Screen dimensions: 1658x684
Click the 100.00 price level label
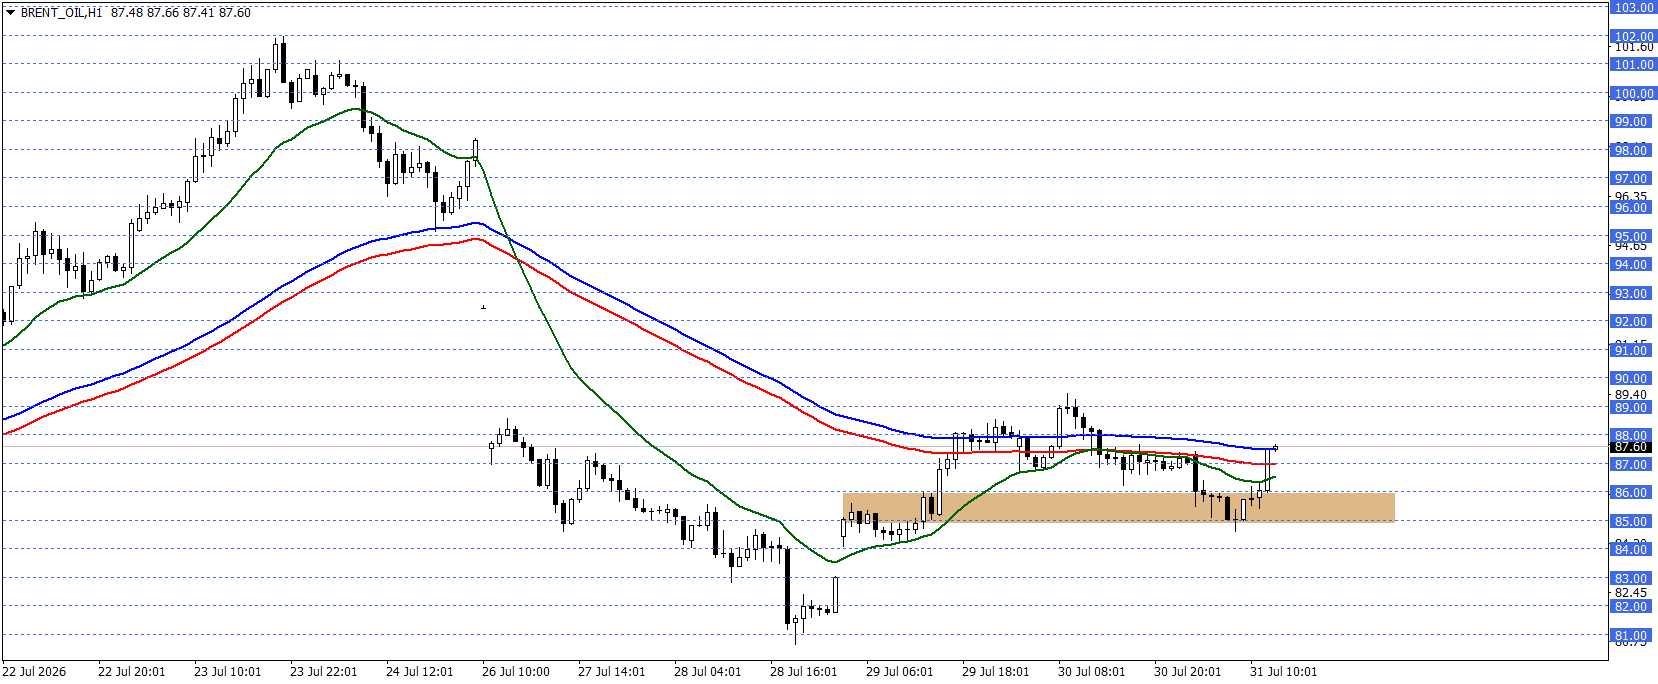coord(1634,93)
